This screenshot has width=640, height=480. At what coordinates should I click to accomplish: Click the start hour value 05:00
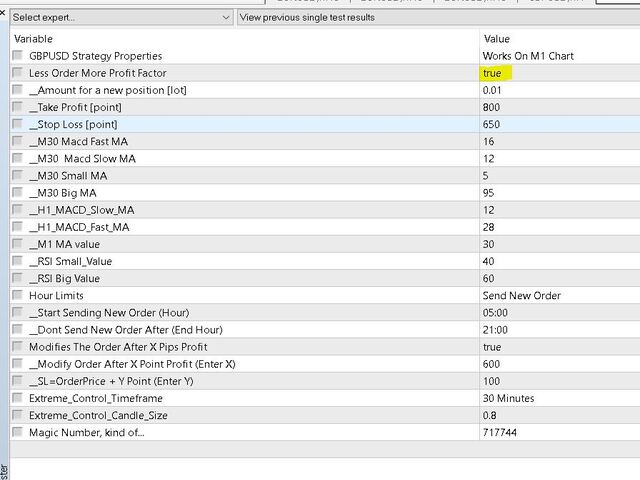[495, 313]
